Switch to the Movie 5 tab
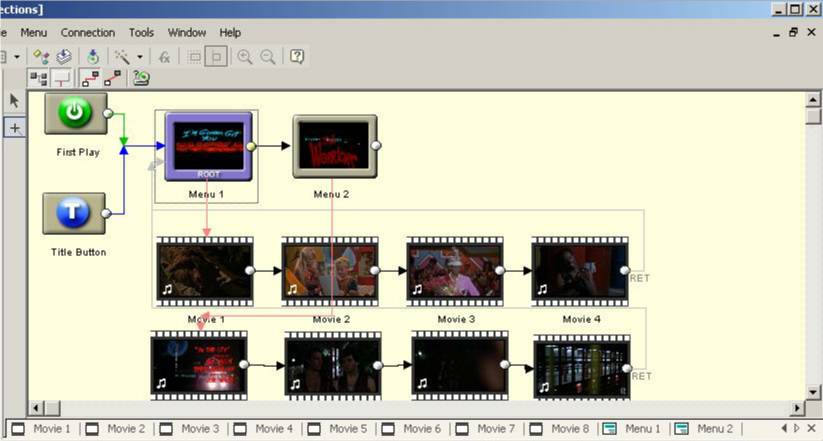This screenshot has height=441, width=823. [x=337, y=429]
